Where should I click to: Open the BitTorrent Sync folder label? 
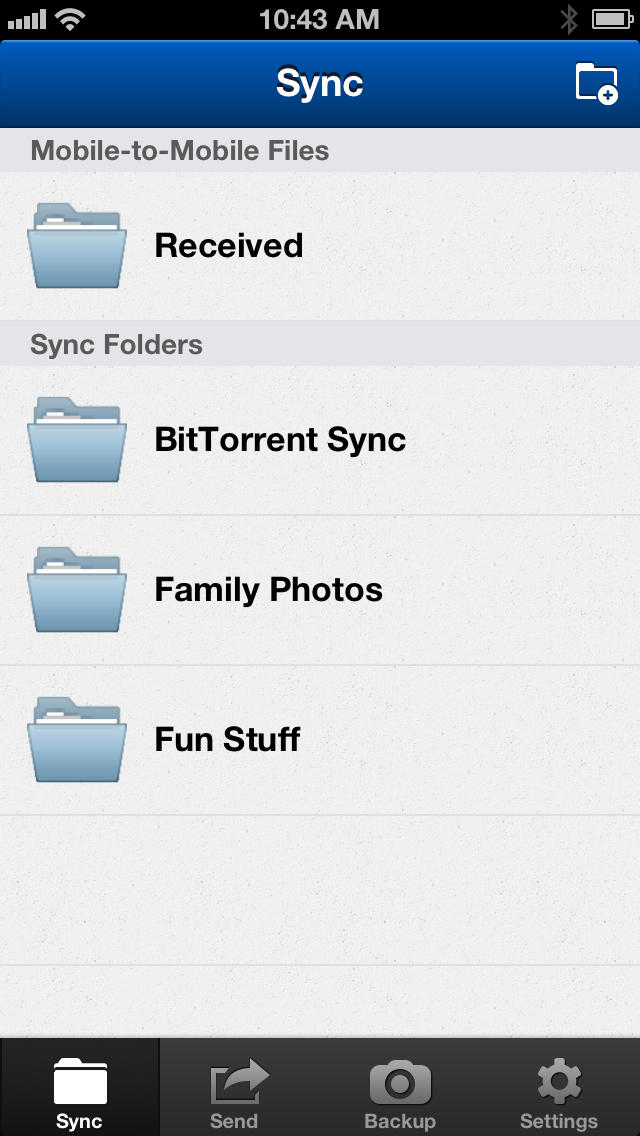click(x=280, y=440)
